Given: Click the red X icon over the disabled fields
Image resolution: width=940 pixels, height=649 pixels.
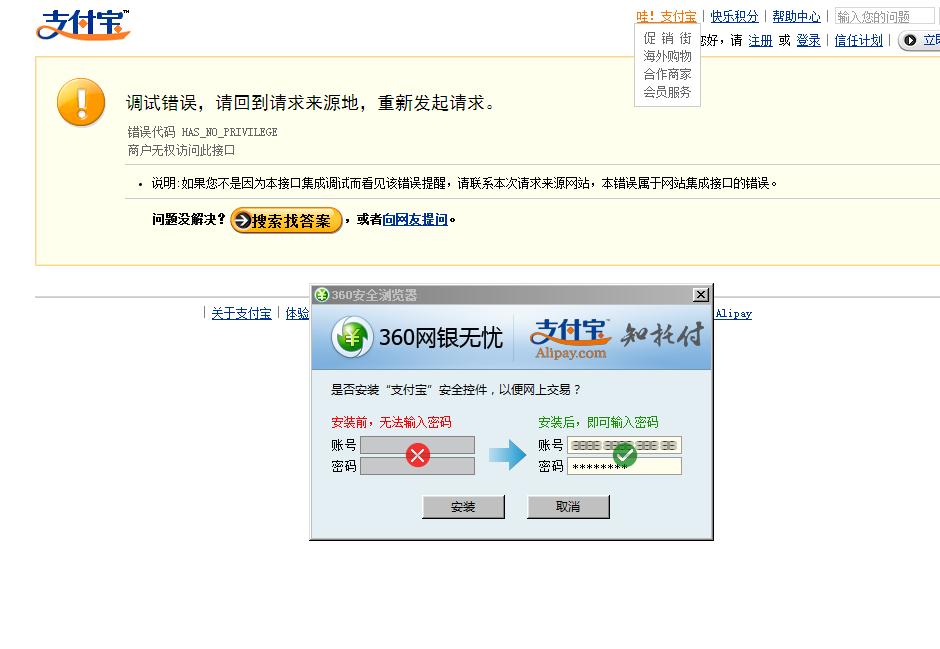Looking at the screenshot, I should coord(418,455).
